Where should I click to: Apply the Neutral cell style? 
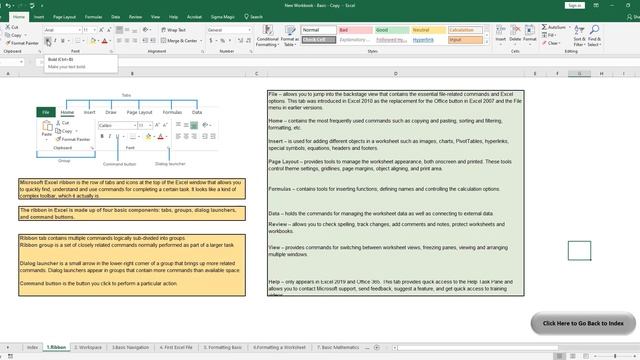[x=428, y=30]
